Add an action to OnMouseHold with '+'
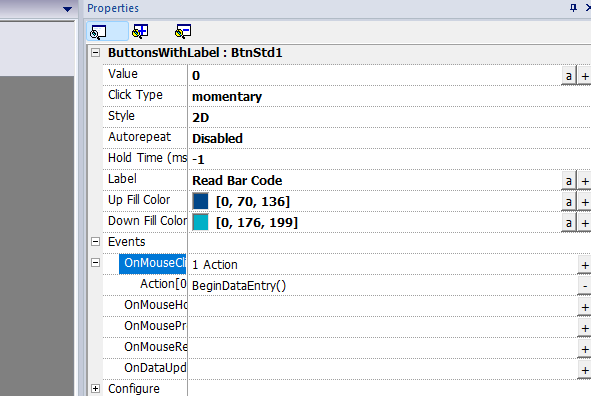Screen dimensions: 591x396 [585, 307]
